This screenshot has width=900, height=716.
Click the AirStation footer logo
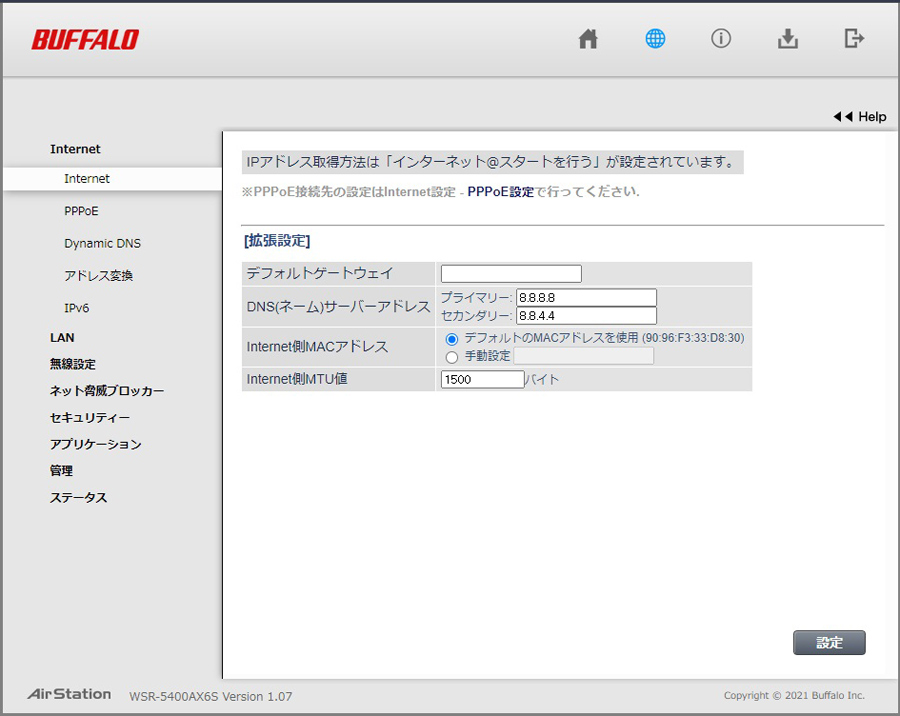coord(69,694)
